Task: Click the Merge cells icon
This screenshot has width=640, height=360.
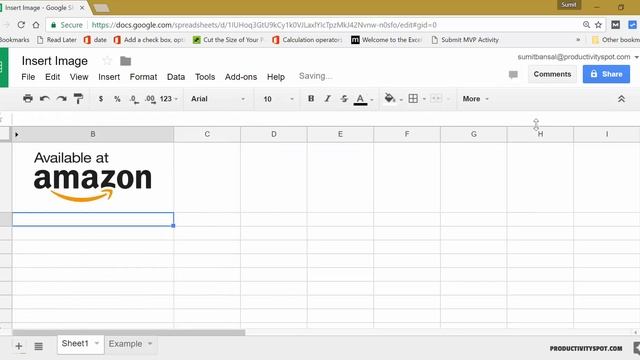Action: [x=436, y=98]
